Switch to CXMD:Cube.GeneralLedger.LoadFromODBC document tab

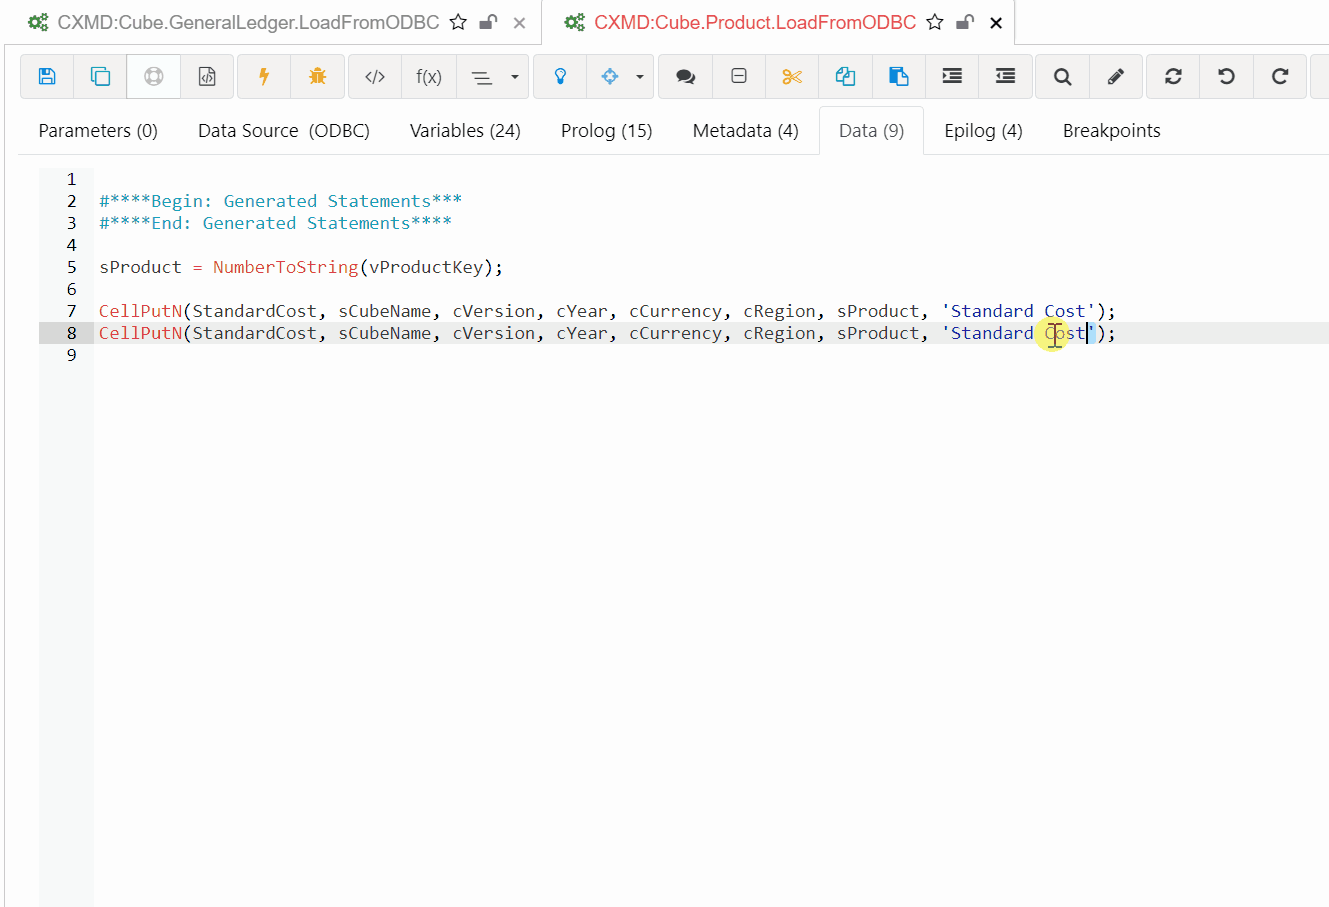[248, 22]
